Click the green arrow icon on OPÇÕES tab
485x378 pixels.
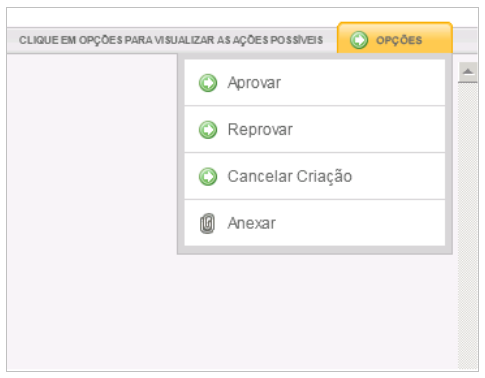(x=359, y=40)
